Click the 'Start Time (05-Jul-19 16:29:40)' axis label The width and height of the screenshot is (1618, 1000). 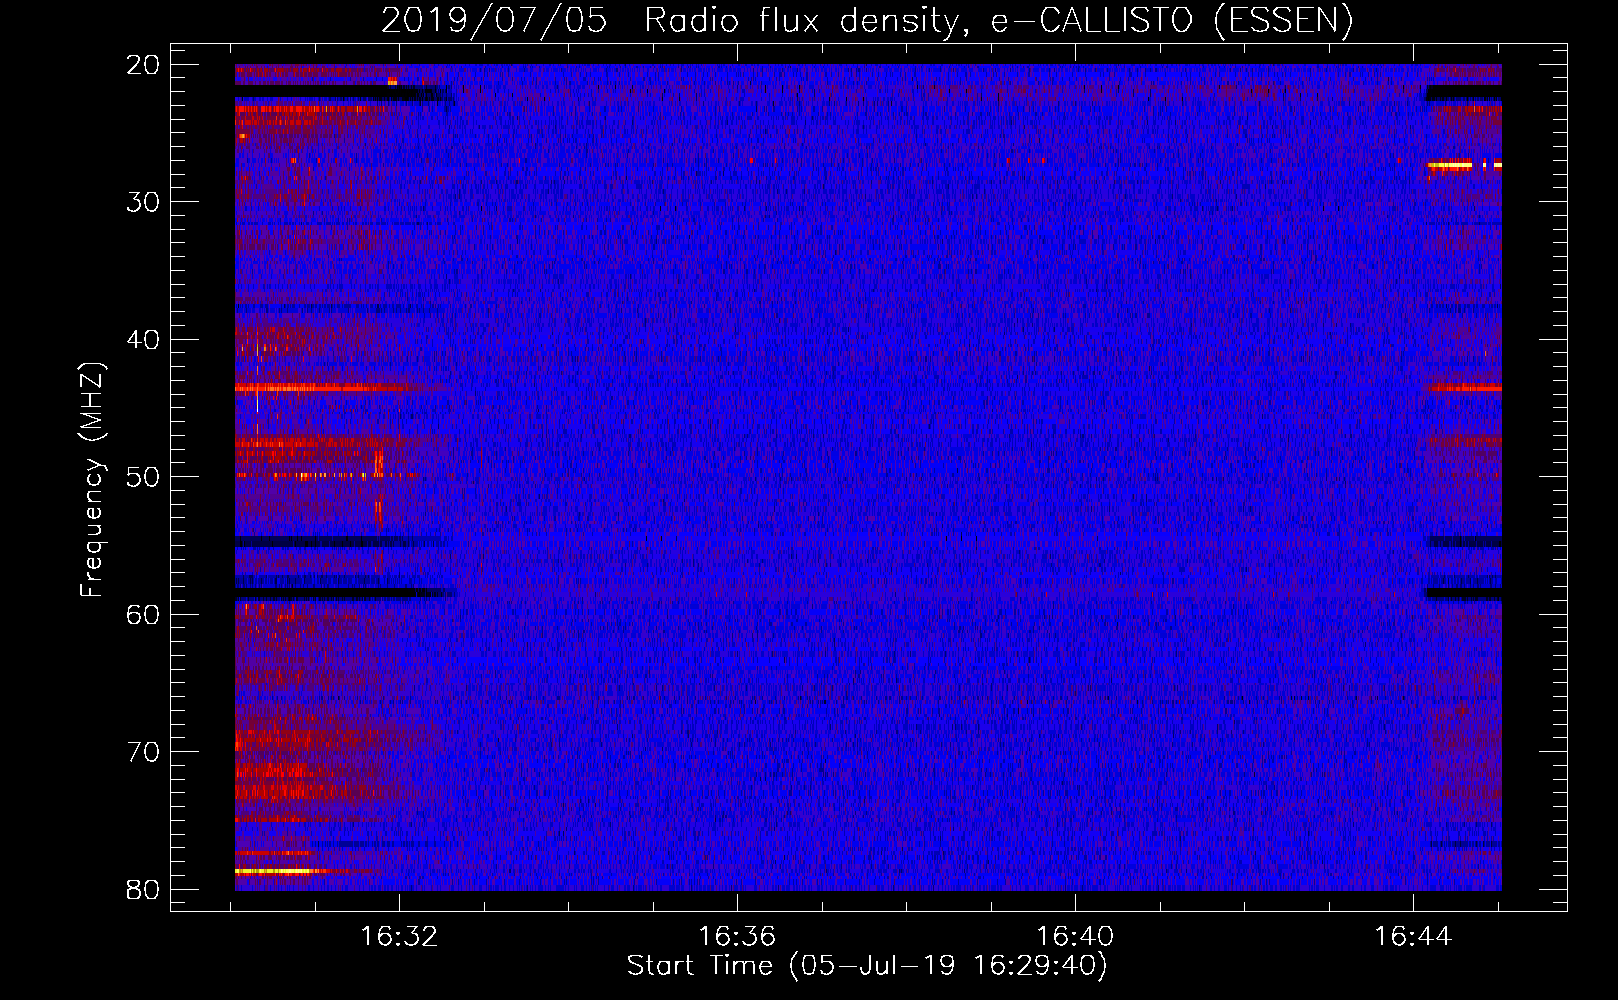coord(867,966)
